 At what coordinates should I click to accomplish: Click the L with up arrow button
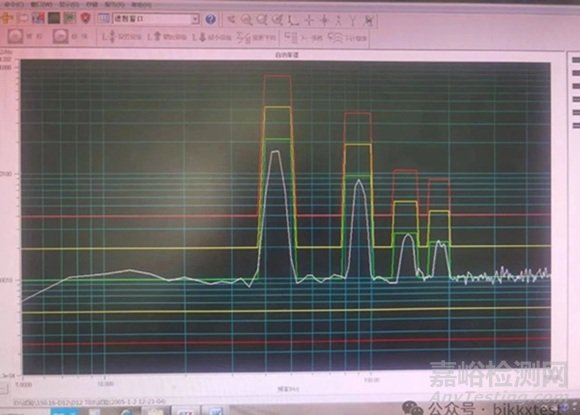coord(166,37)
